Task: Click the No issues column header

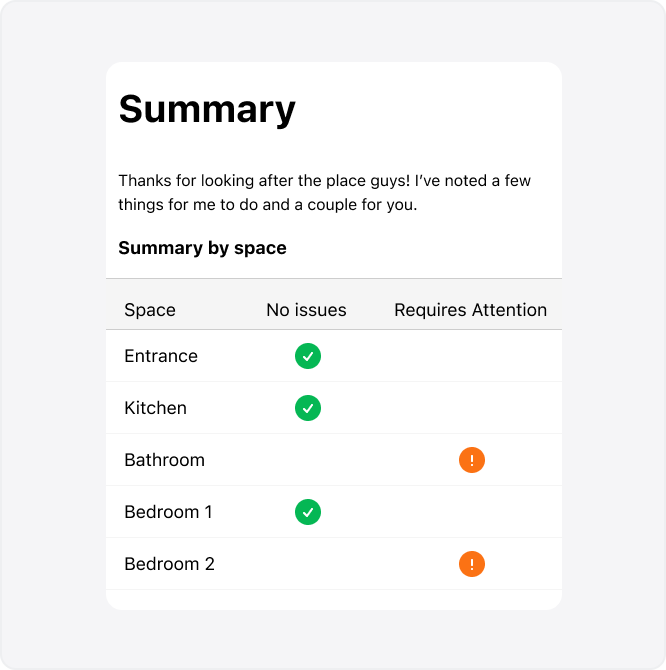Action: click(x=306, y=310)
